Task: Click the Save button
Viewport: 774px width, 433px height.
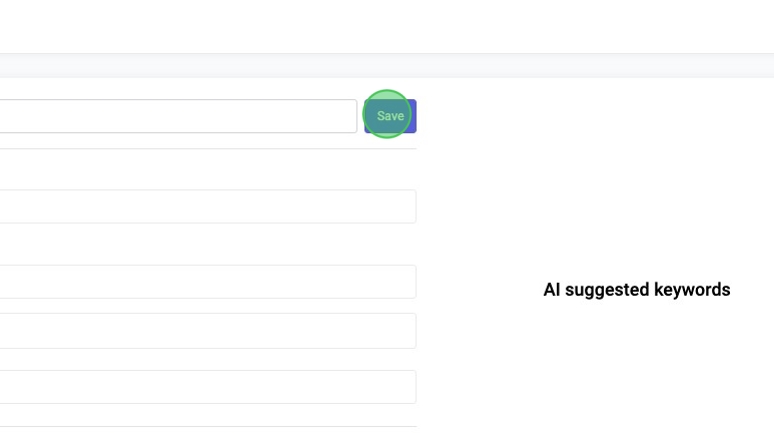Action: 390,116
